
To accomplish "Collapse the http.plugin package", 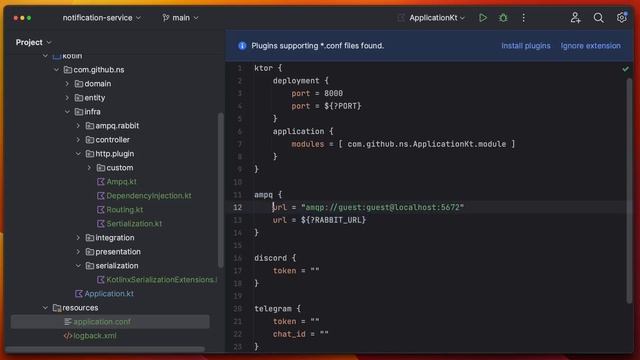I will (x=78, y=154).
